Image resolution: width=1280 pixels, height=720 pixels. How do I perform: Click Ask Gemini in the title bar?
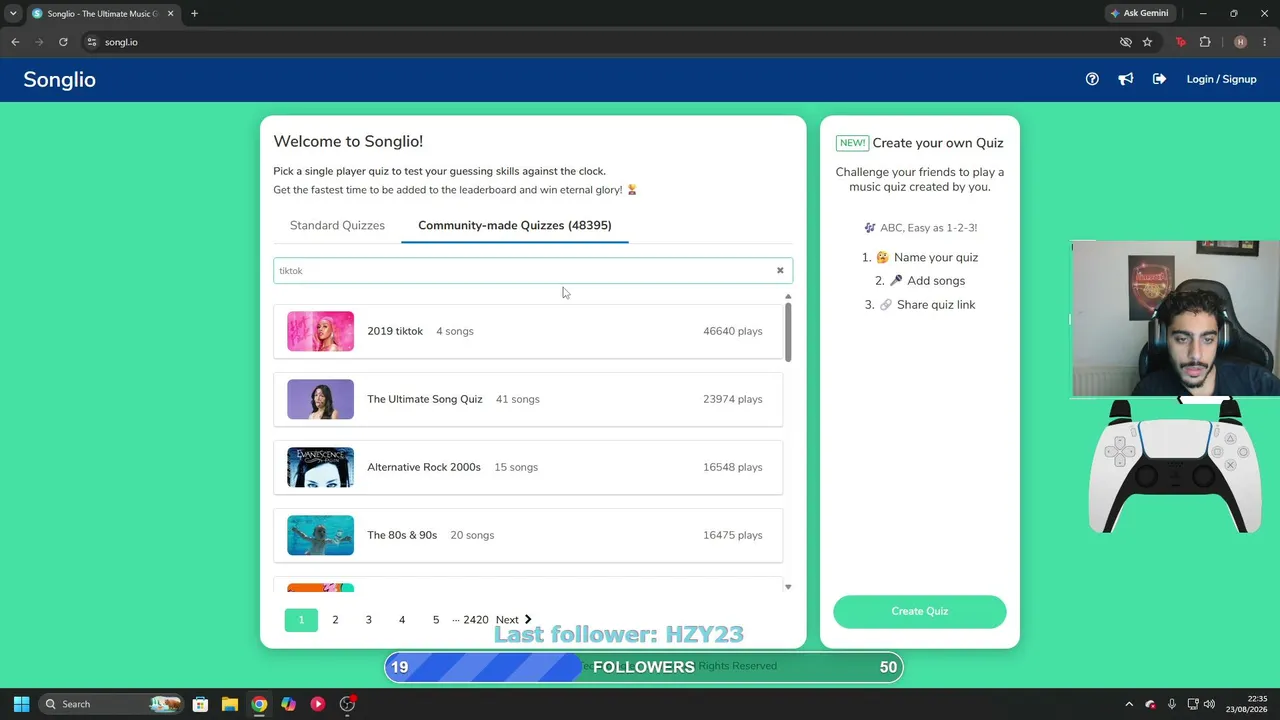click(1139, 14)
